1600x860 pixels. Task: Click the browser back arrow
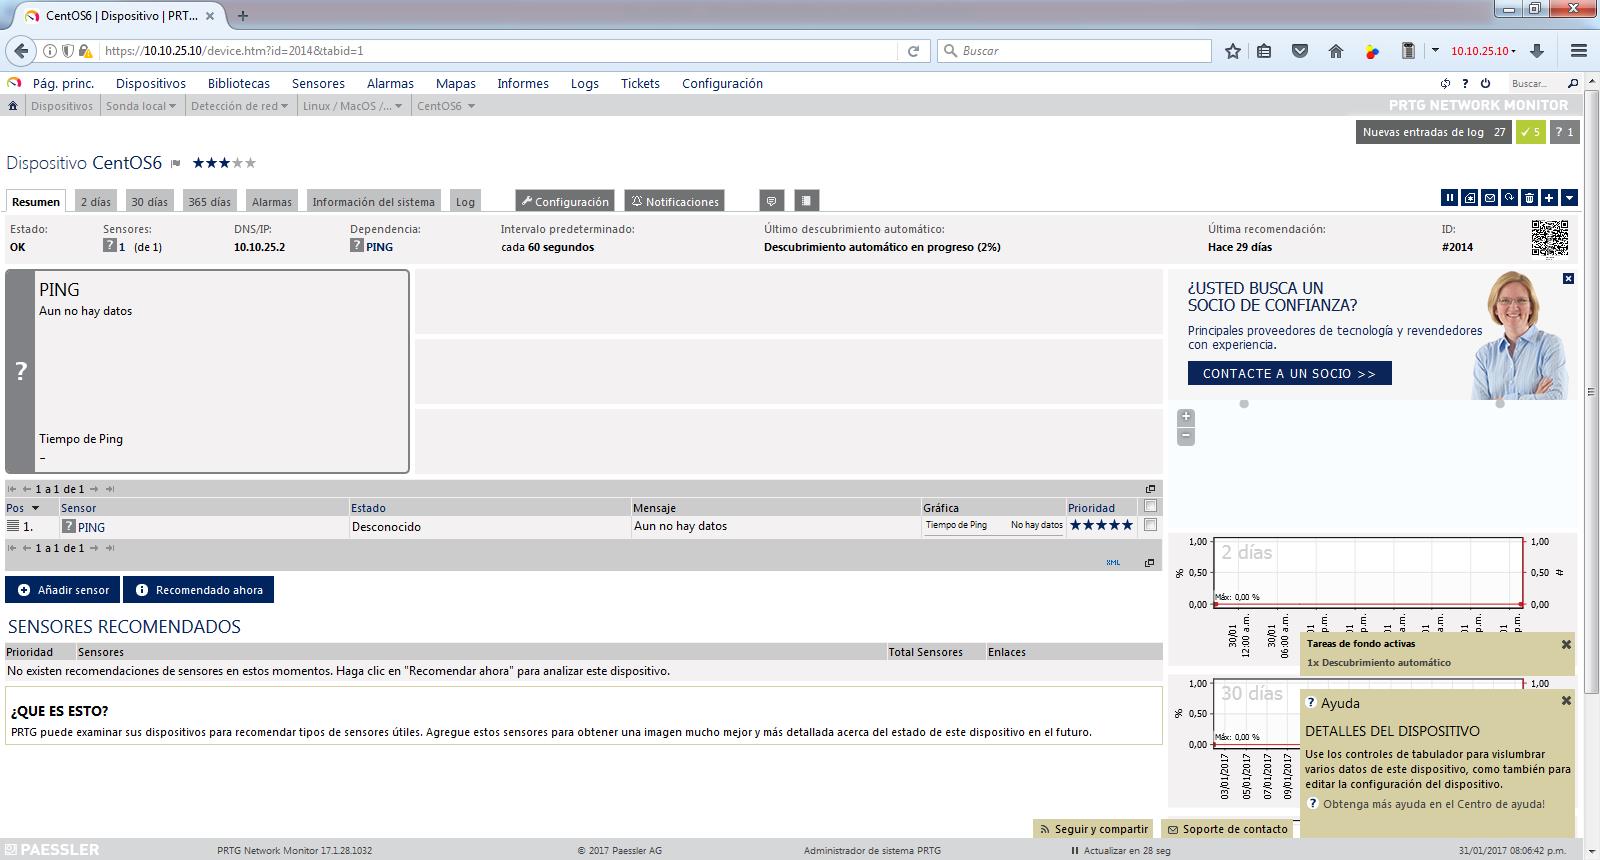[21, 51]
